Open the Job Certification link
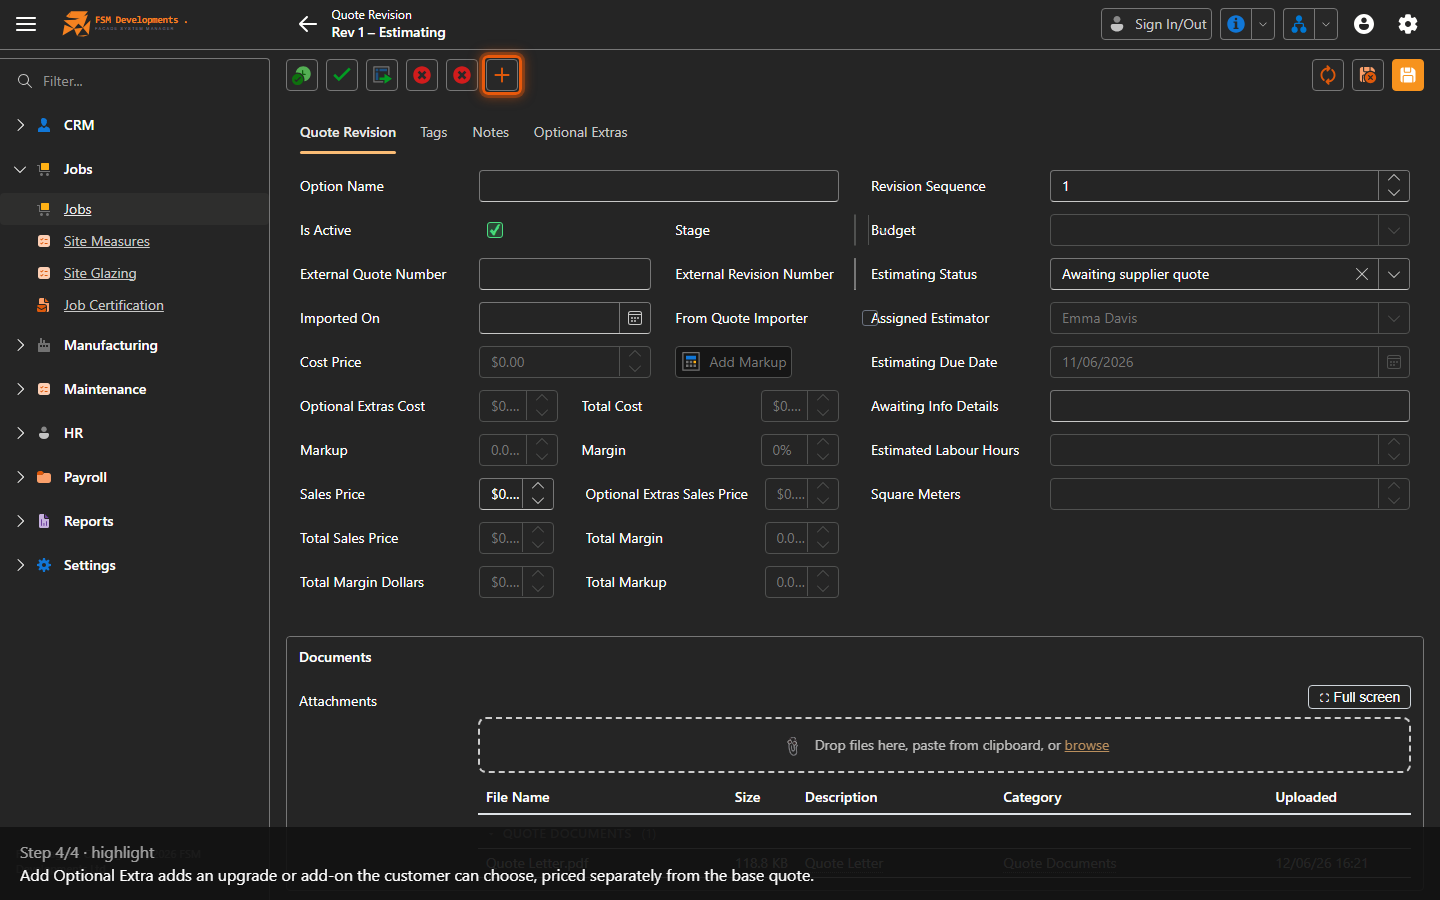Image resolution: width=1440 pixels, height=900 pixels. tap(114, 305)
